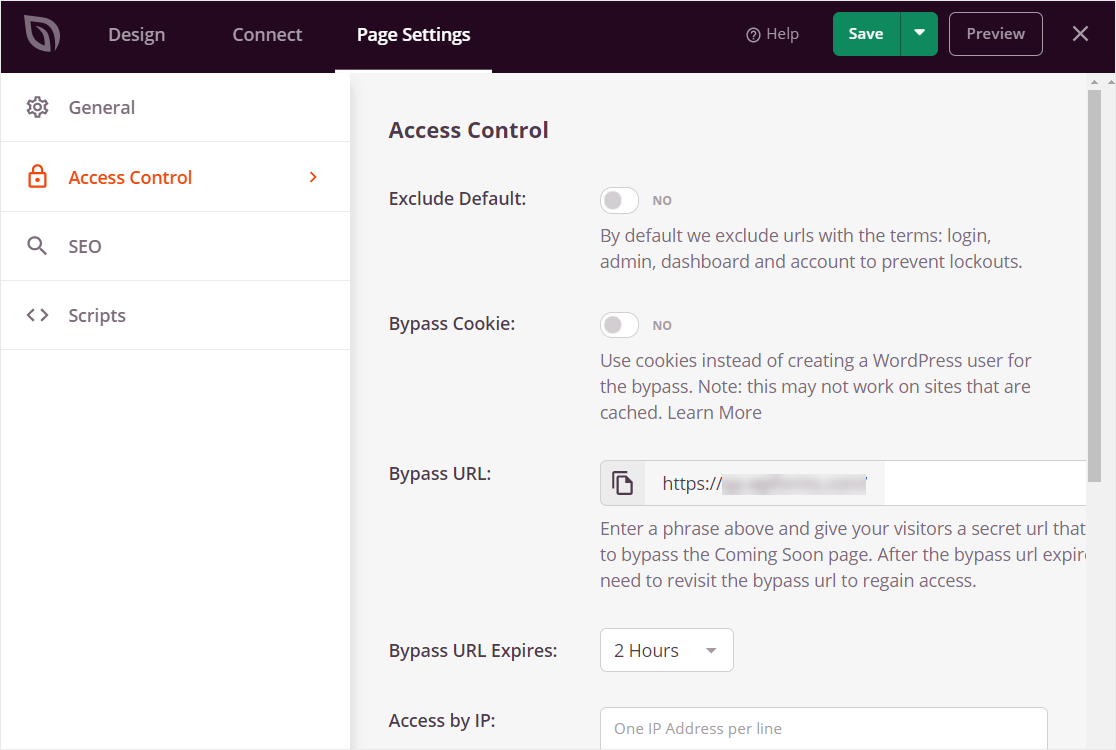The width and height of the screenshot is (1116, 750).
Task: Open the Bypass URL Expires dropdown
Action: click(x=666, y=650)
